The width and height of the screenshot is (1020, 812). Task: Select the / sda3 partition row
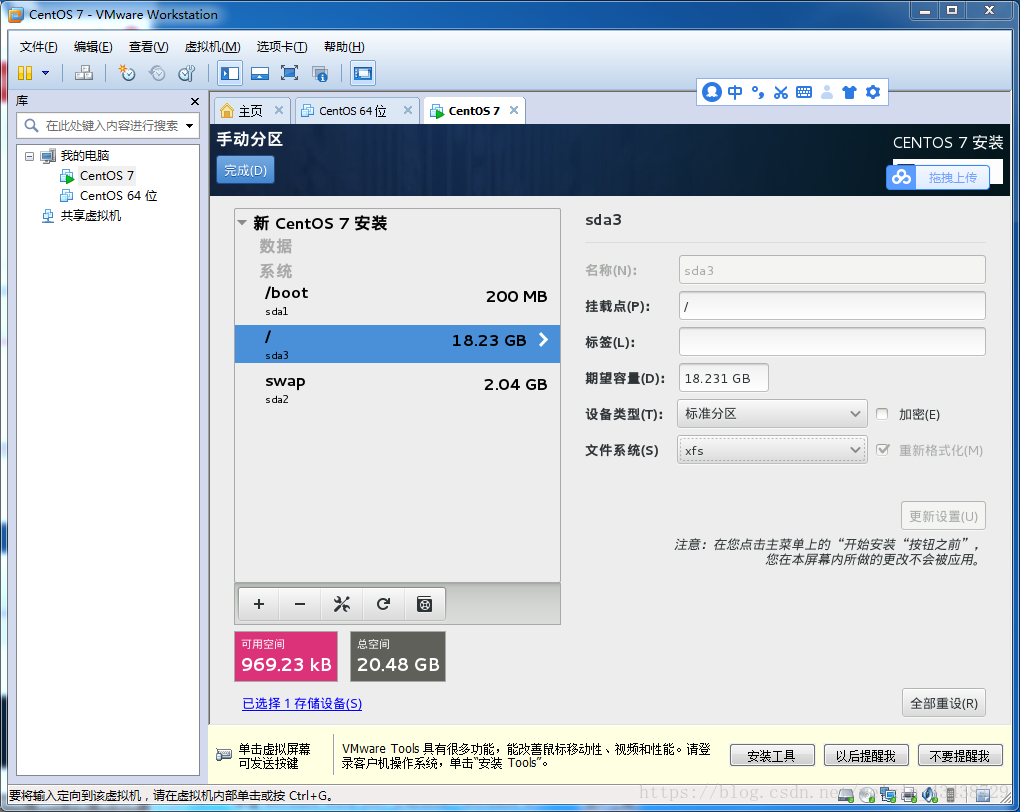click(x=397, y=344)
